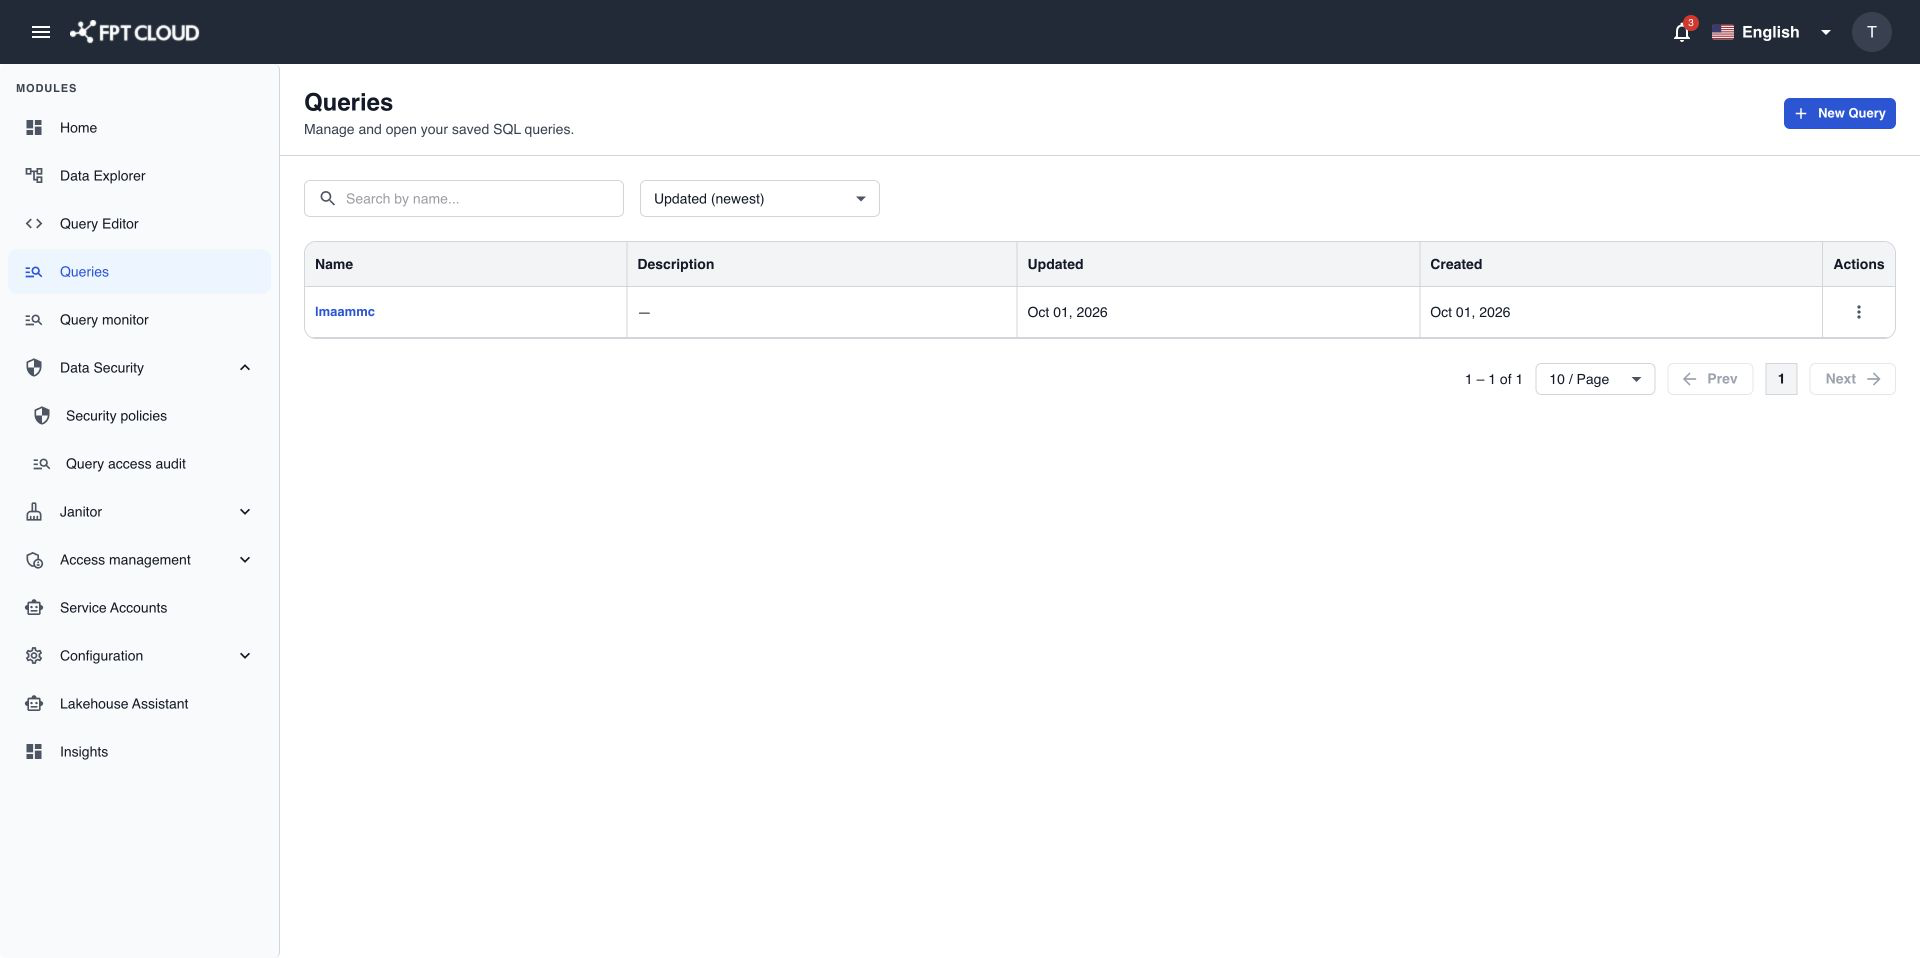Image resolution: width=1920 pixels, height=958 pixels.
Task: Collapse the Data Security section chevron
Action: pyautogui.click(x=245, y=368)
